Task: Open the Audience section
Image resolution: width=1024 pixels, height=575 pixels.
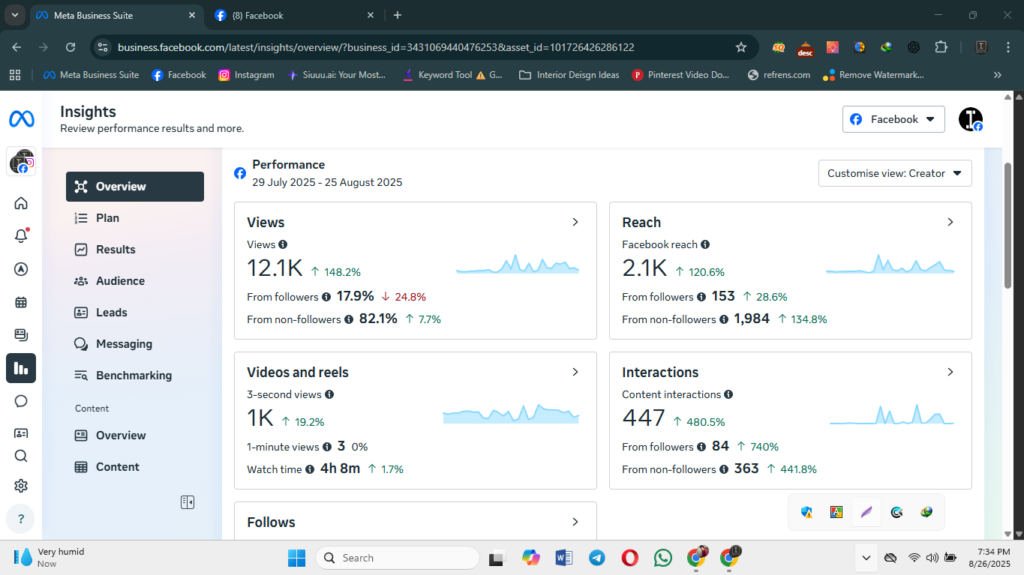Action: coord(135,281)
